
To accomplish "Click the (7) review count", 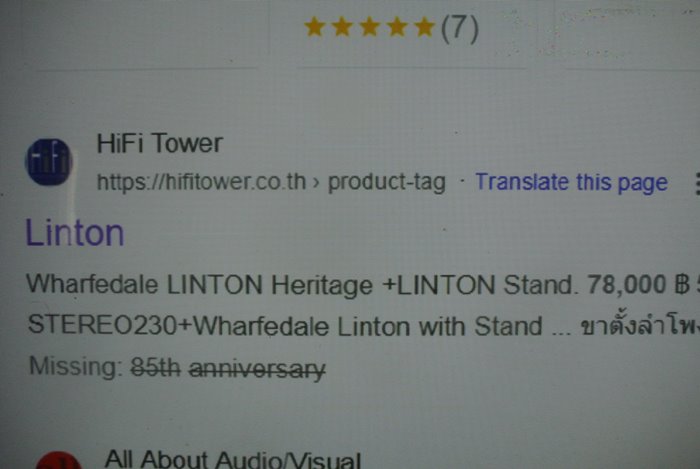I will tap(460, 29).
